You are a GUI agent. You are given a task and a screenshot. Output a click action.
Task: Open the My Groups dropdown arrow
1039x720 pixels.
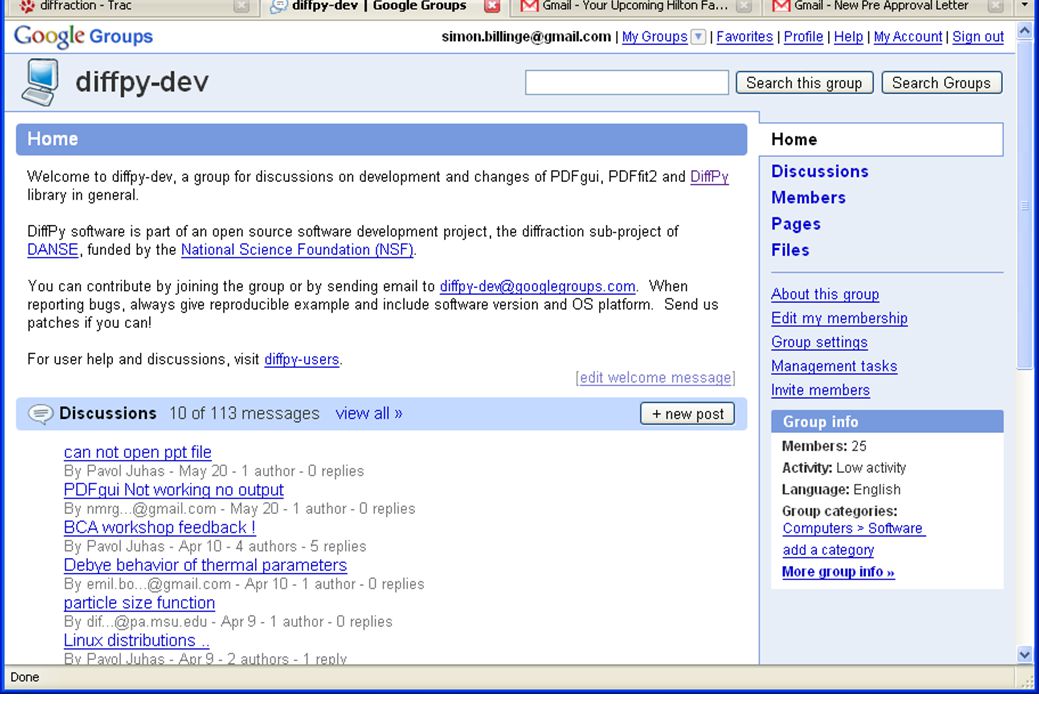698,37
